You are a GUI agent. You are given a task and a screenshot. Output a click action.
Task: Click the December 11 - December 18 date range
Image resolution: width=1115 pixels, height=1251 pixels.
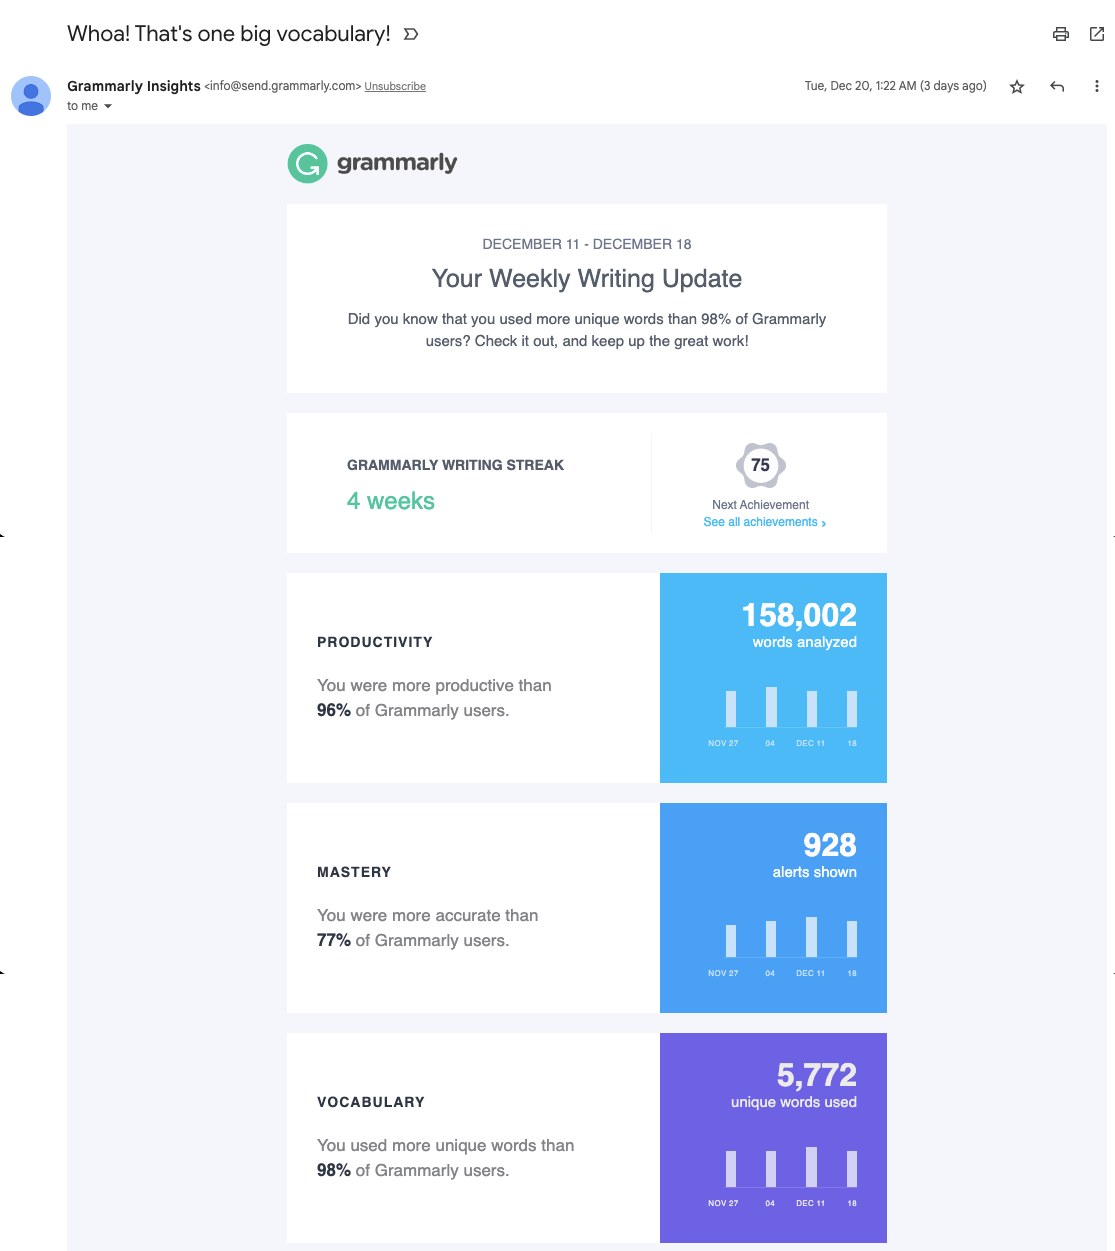coord(587,244)
